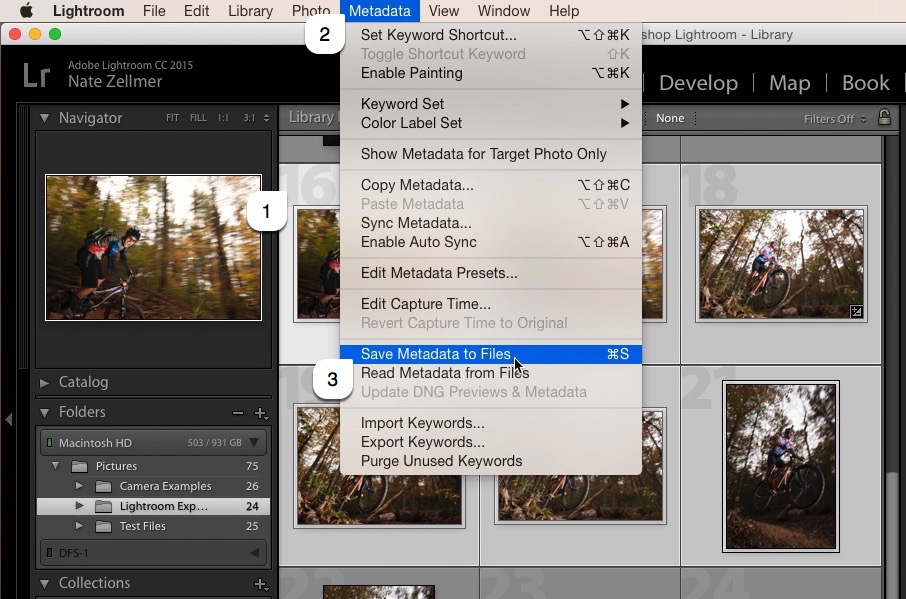This screenshot has width=906, height=599.
Task: Open the Macintosh HD volume dropdown
Action: tap(254, 442)
